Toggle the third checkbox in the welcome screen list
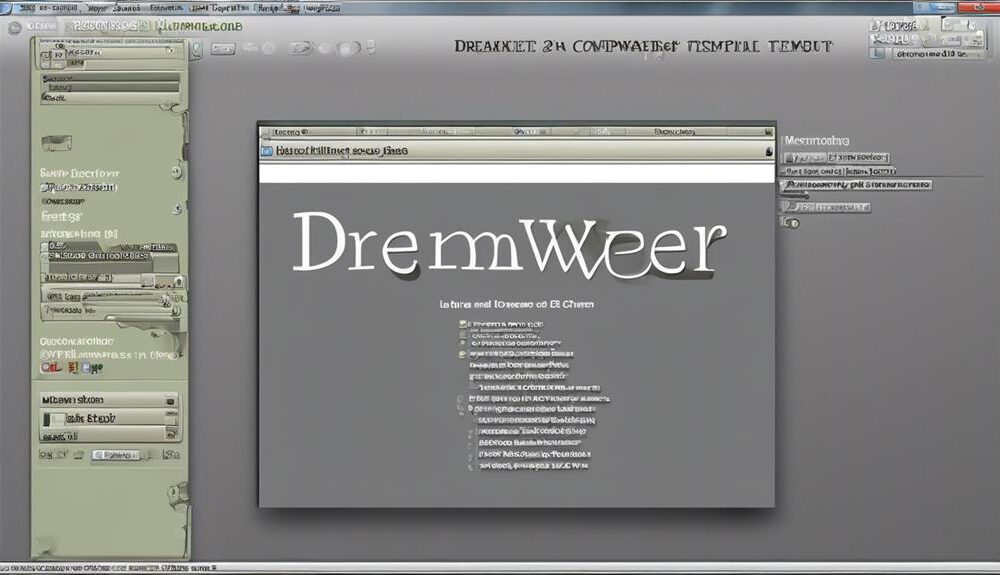 pos(462,353)
